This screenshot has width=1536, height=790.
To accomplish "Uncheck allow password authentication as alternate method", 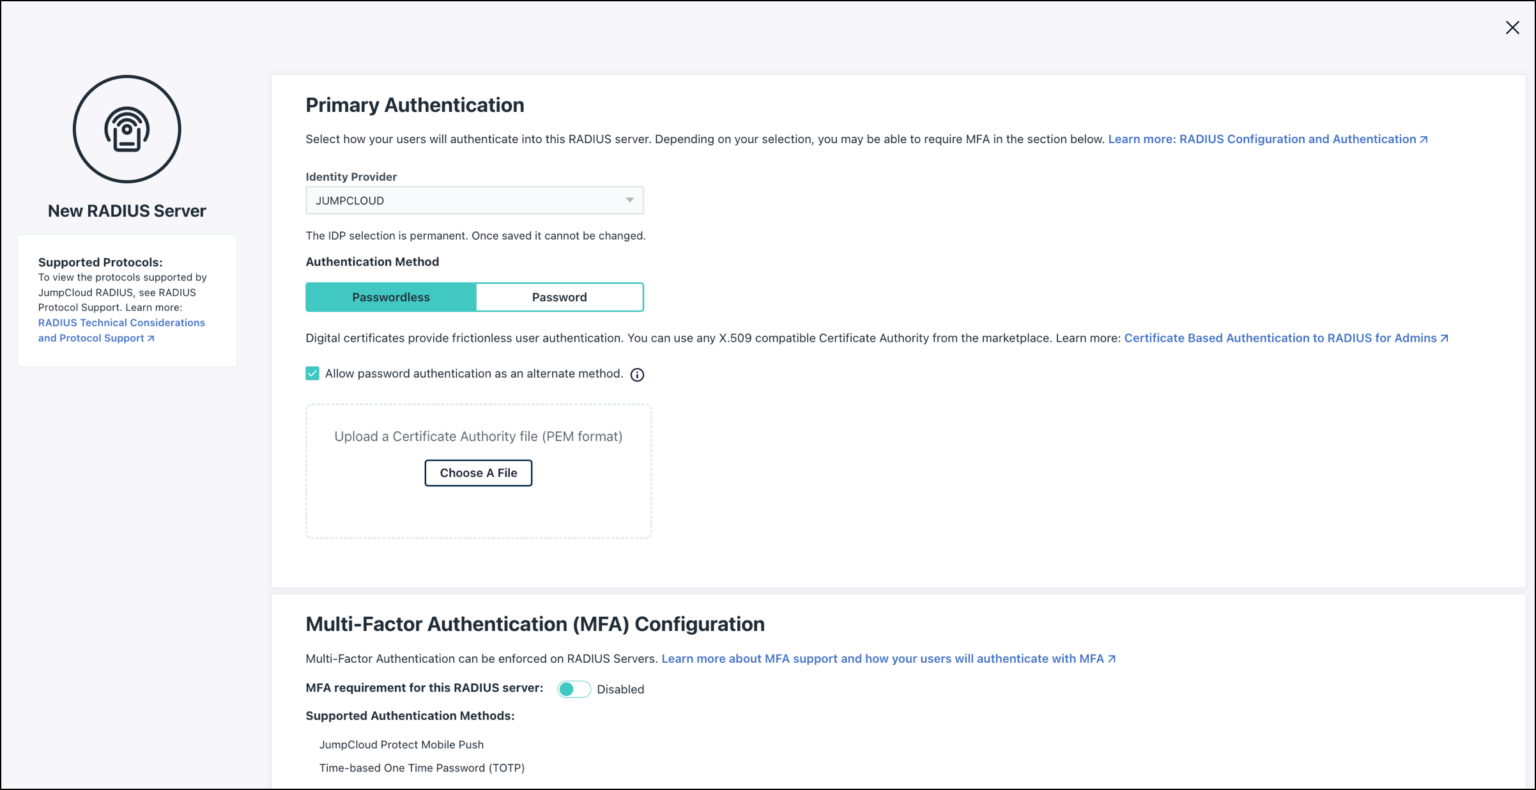I will (x=312, y=373).
